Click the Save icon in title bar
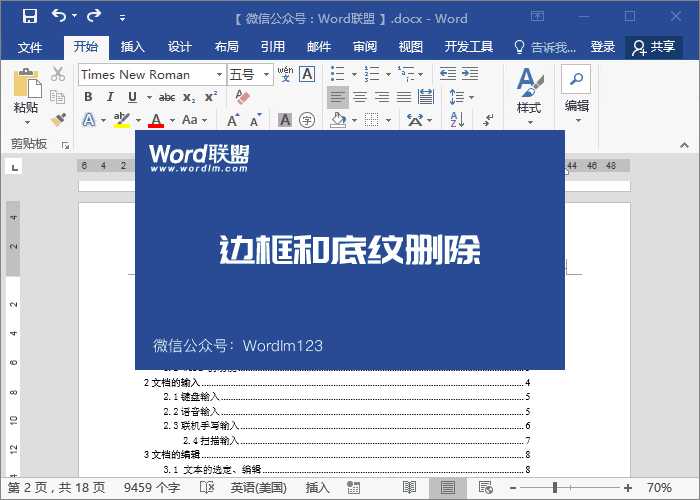 pyautogui.click(x=29, y=17)
